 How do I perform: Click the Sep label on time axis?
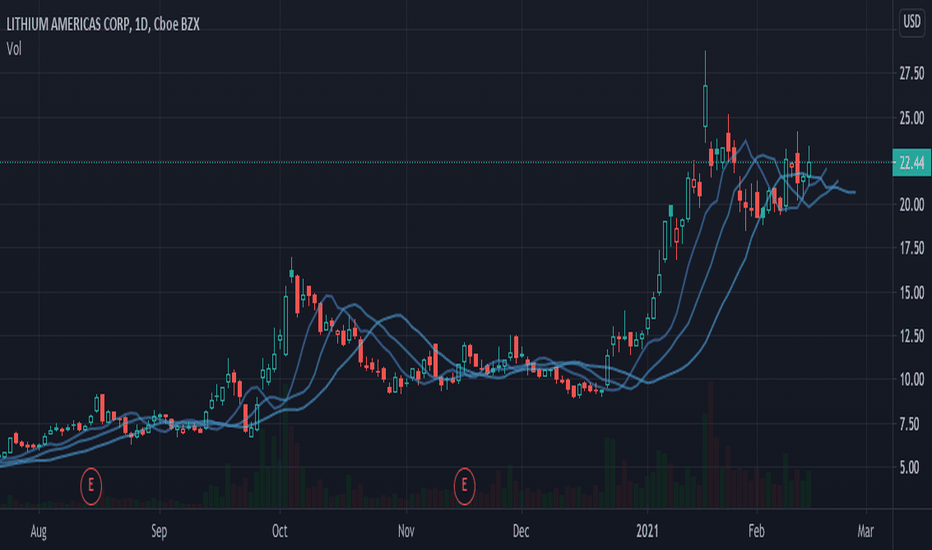point(159,531)
